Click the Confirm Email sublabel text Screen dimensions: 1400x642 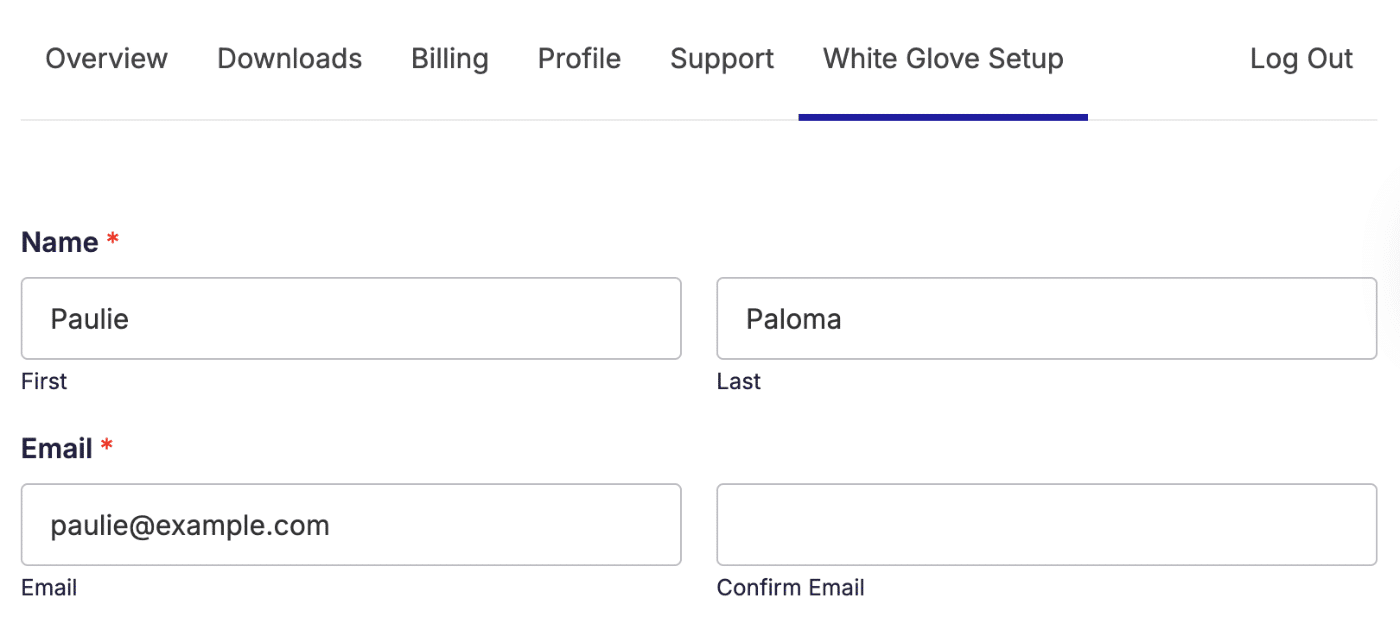pos(790,587)
